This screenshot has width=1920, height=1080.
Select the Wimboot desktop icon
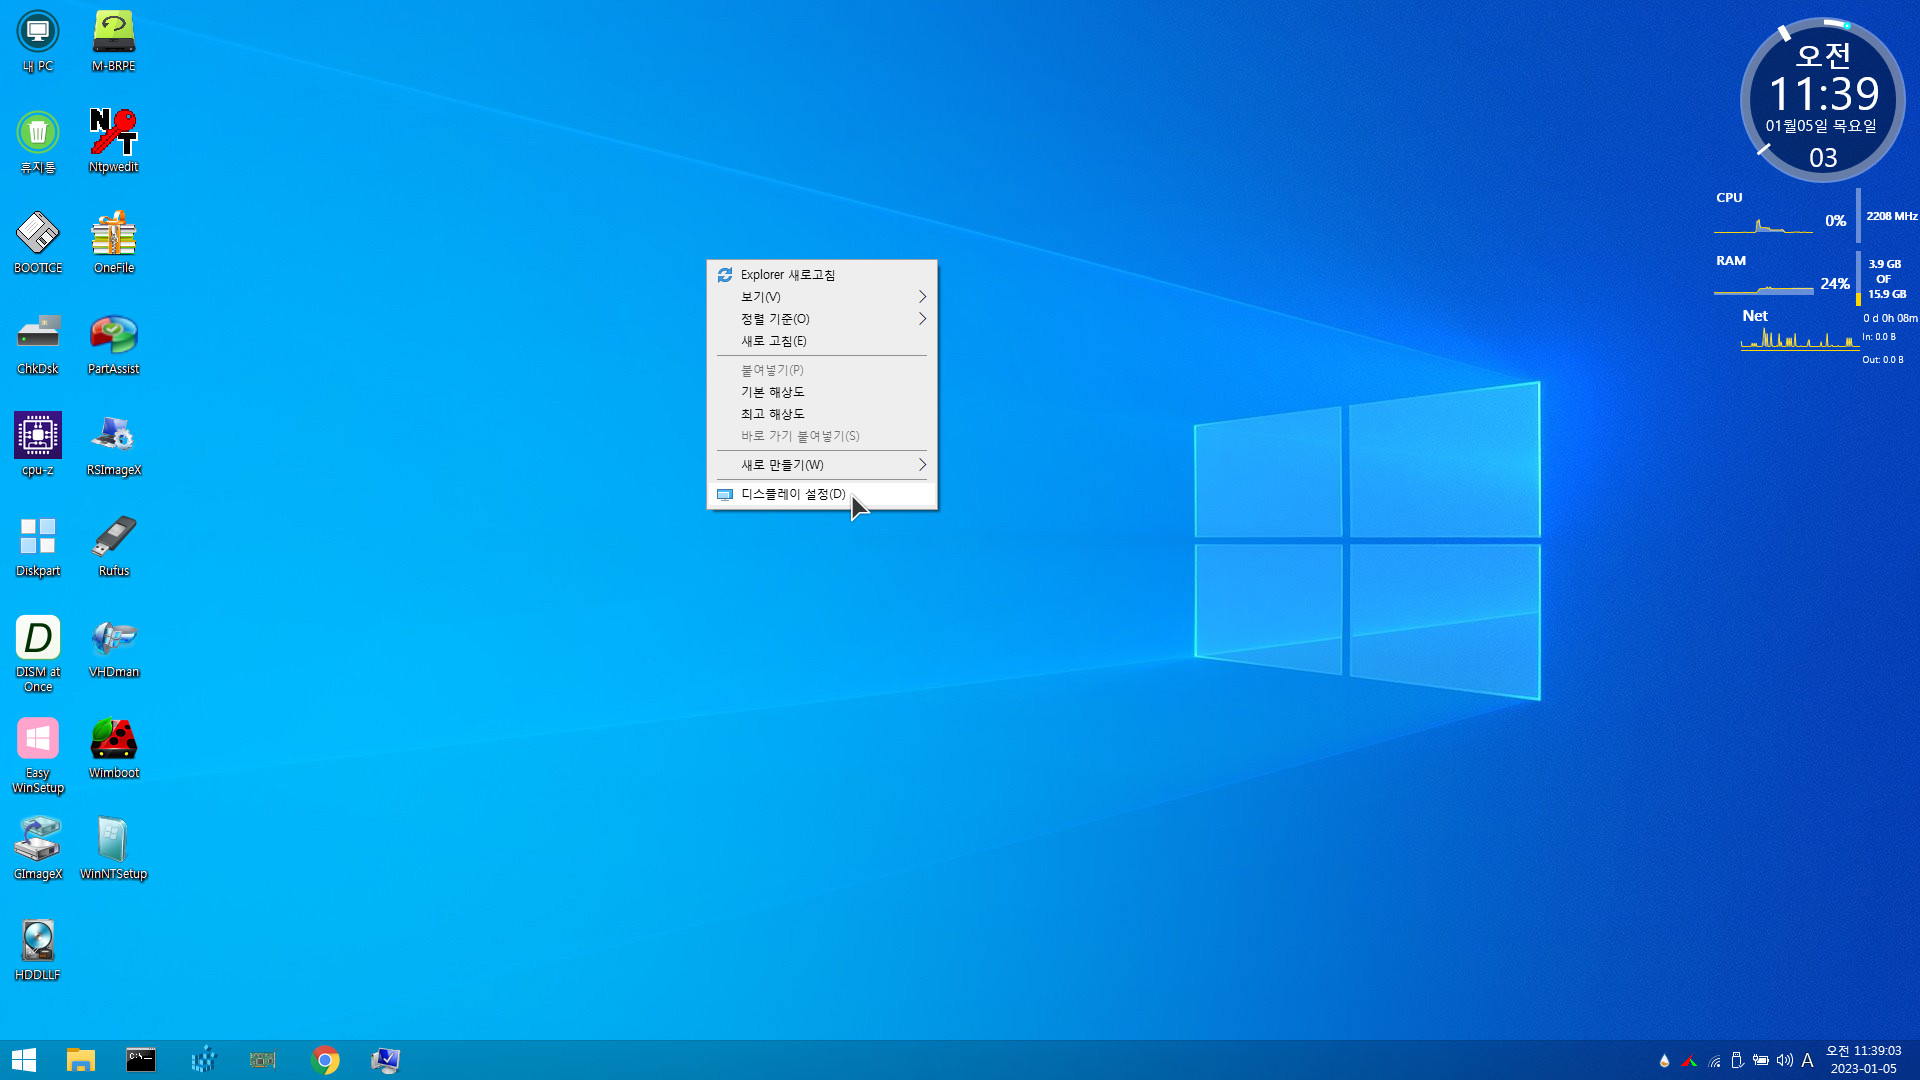tap(114, 748)
